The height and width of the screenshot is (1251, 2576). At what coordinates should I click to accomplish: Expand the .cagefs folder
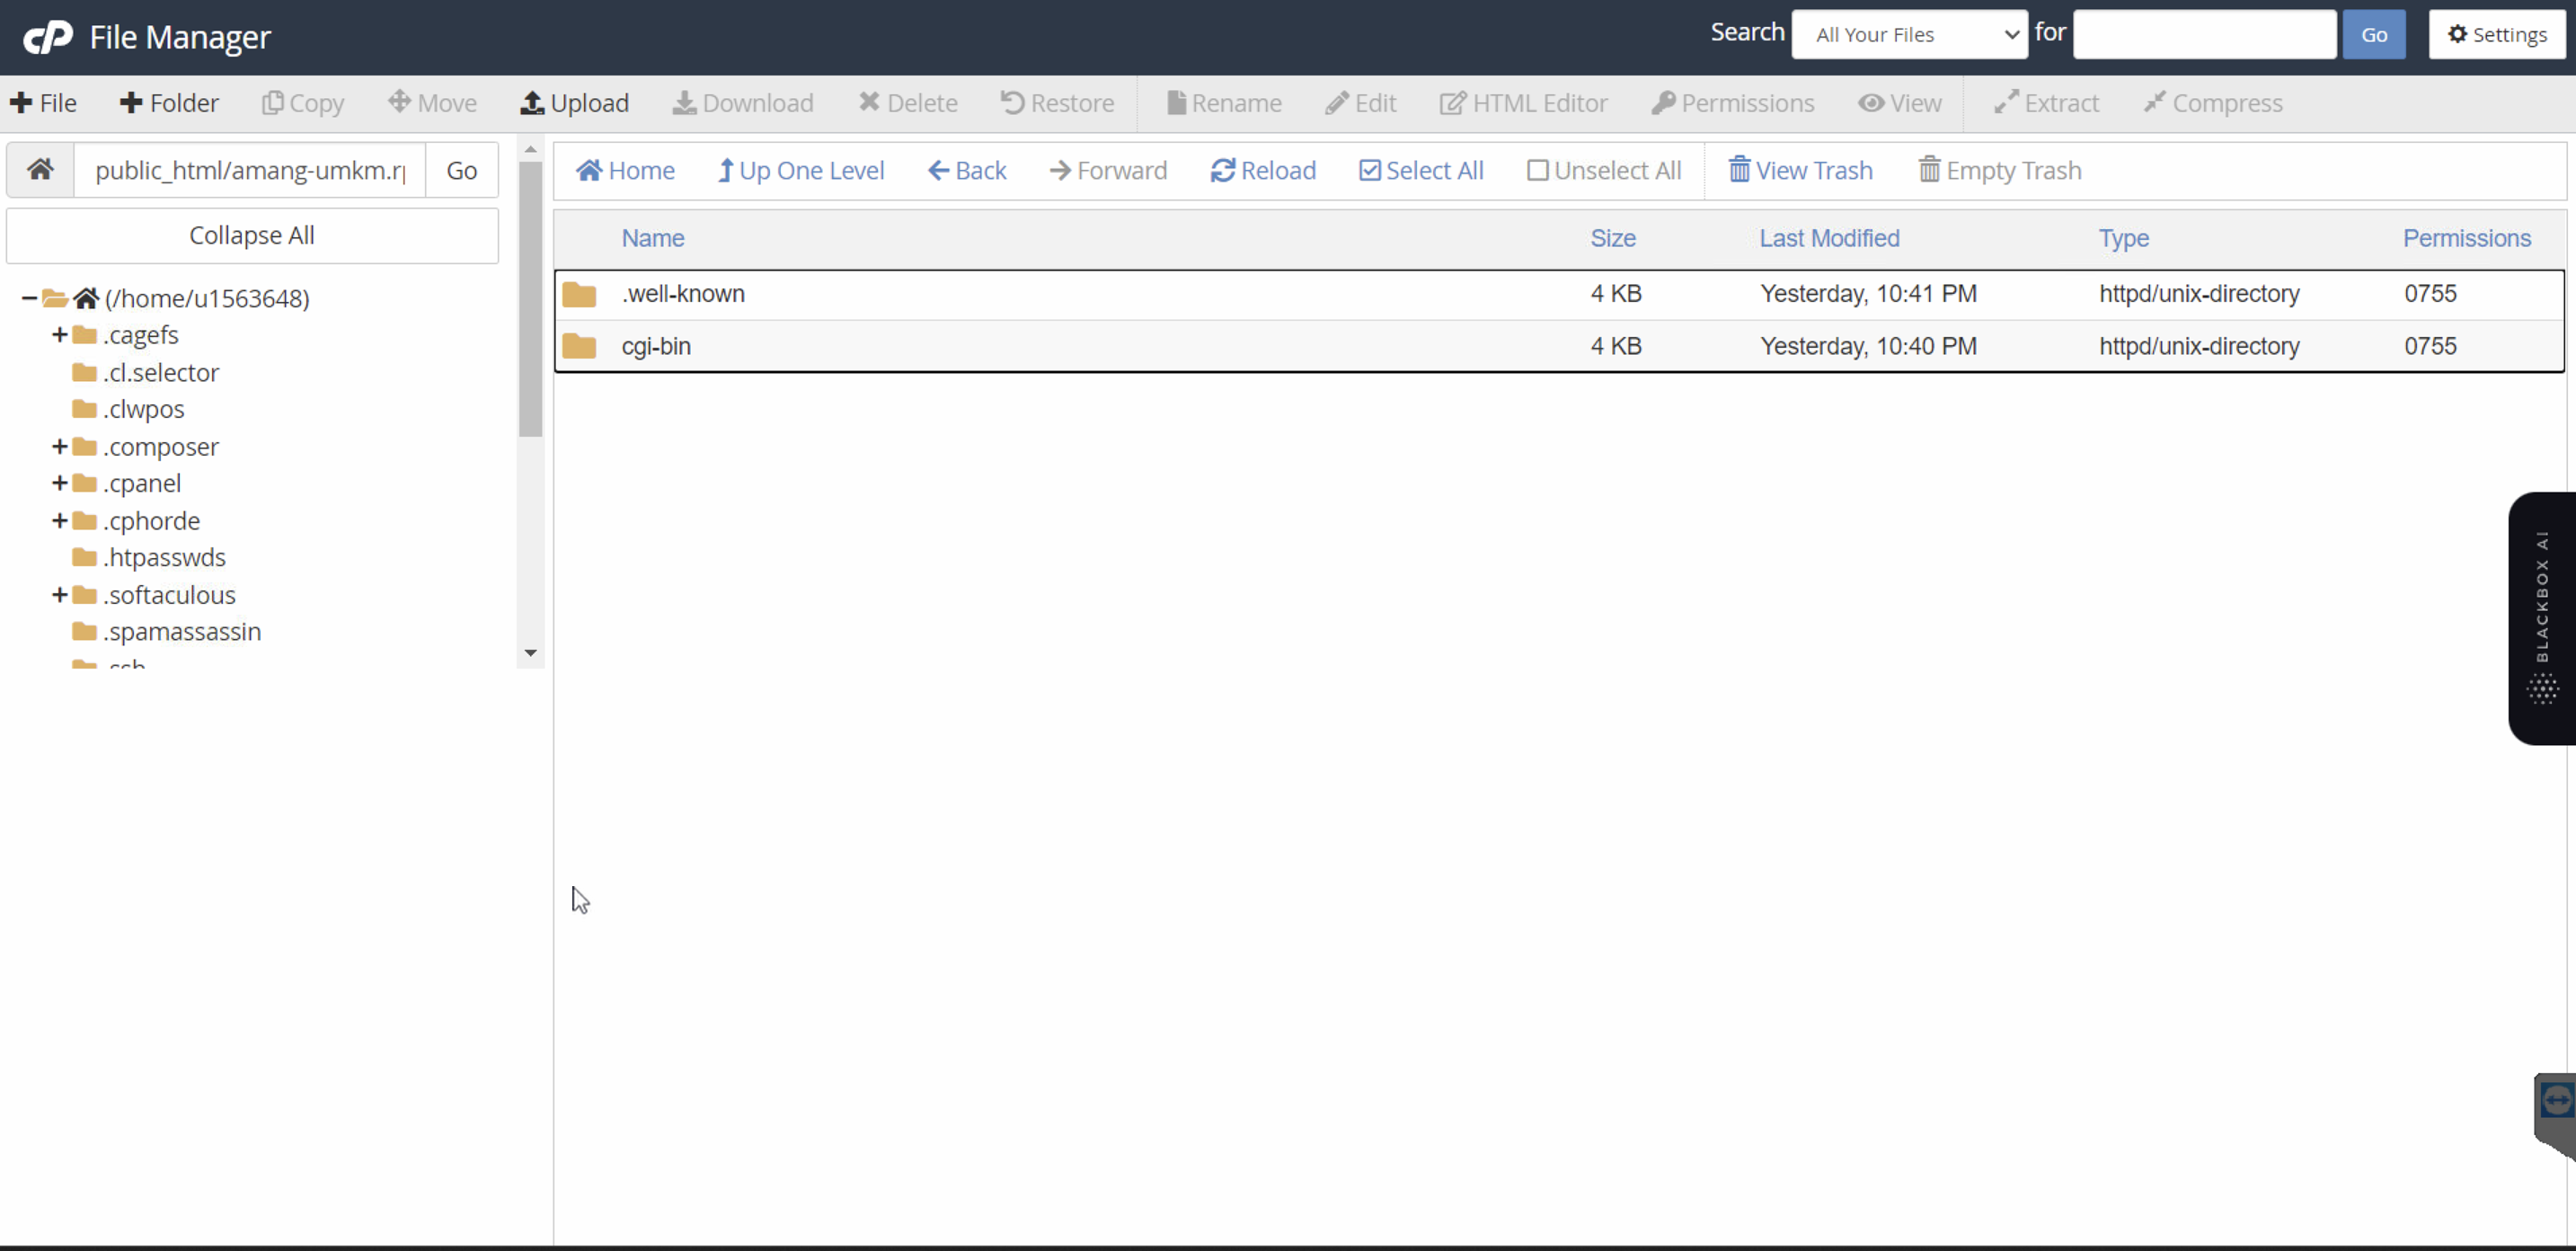click(59, 335)
